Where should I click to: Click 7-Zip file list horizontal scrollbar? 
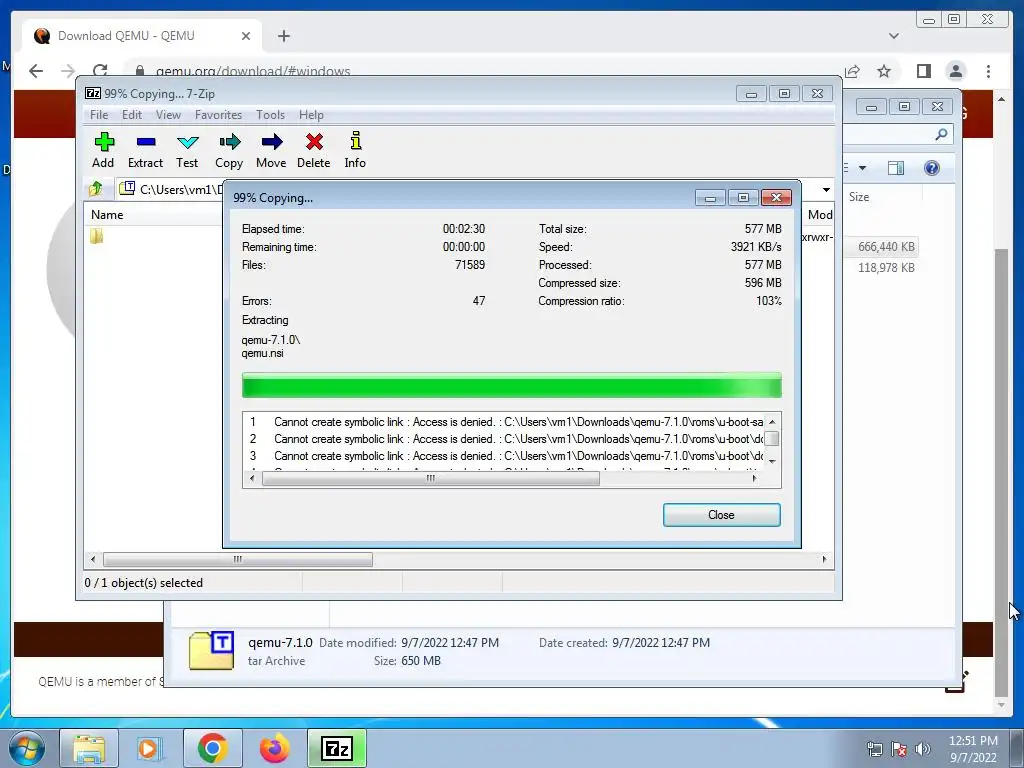click(x=238, y=560)
